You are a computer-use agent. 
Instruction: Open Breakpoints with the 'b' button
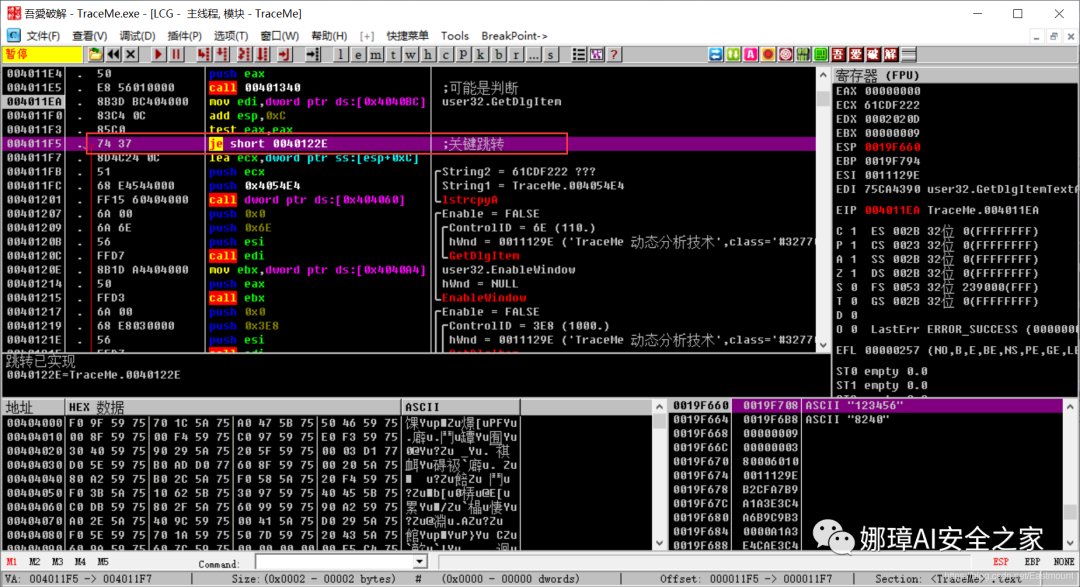point(499,54)
